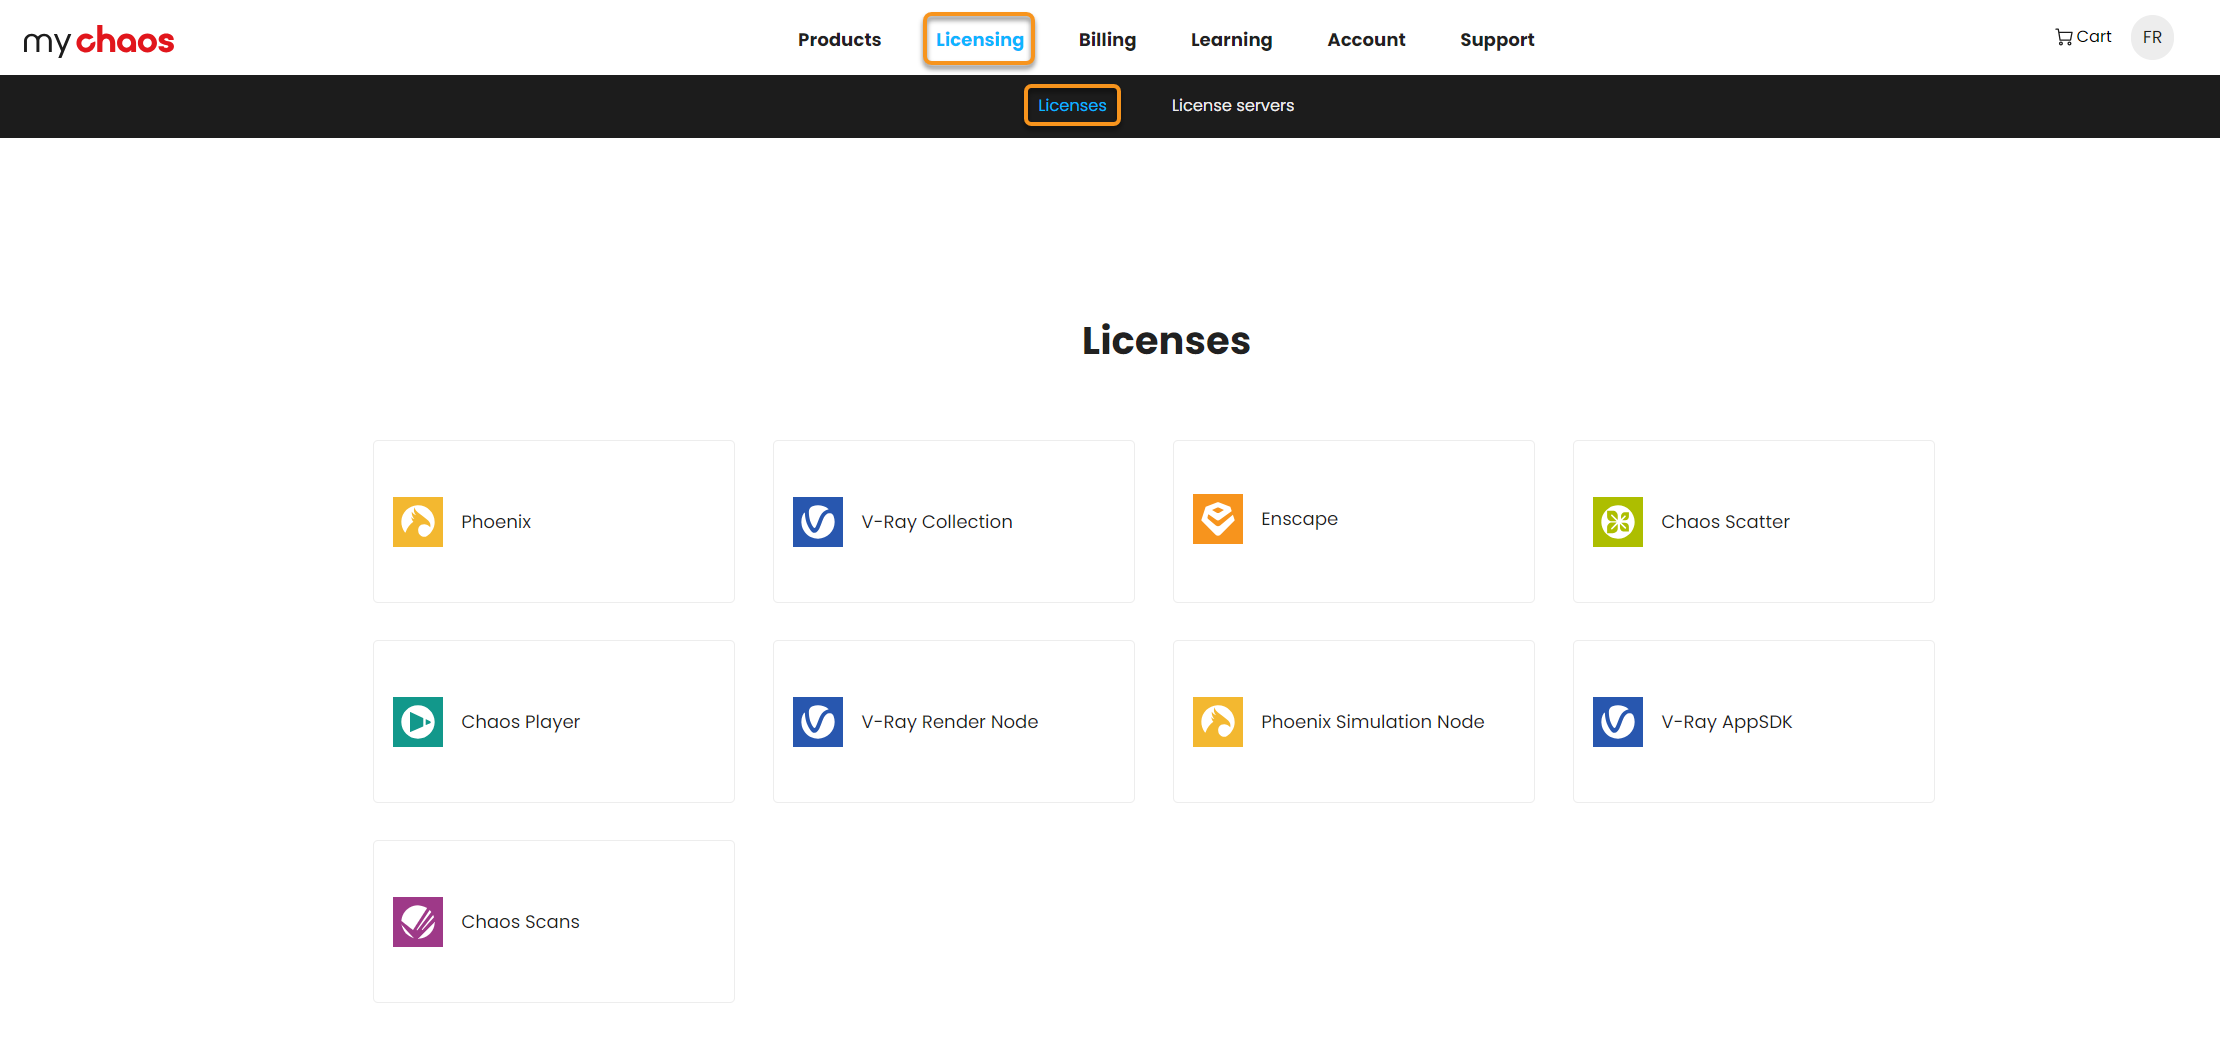Click the V-Ray Render Node icon
The image size is (2220, 1043).
(818, 722)
